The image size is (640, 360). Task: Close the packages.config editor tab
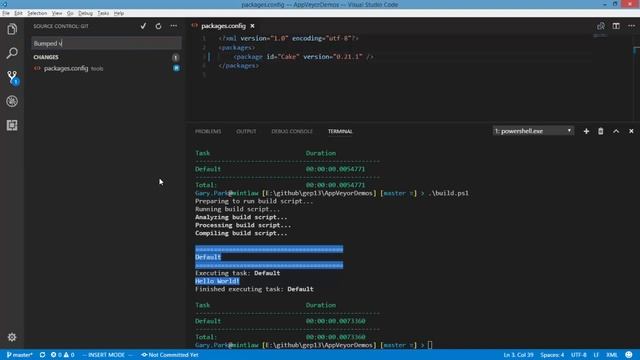click(253, 26)
